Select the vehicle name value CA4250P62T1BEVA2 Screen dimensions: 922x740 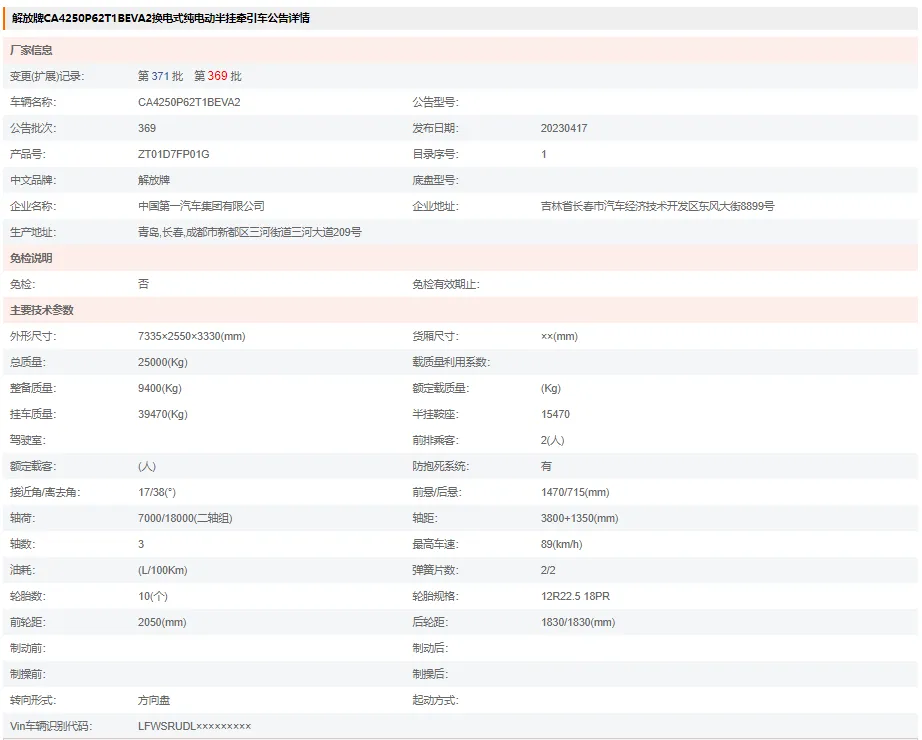point(189,102)
